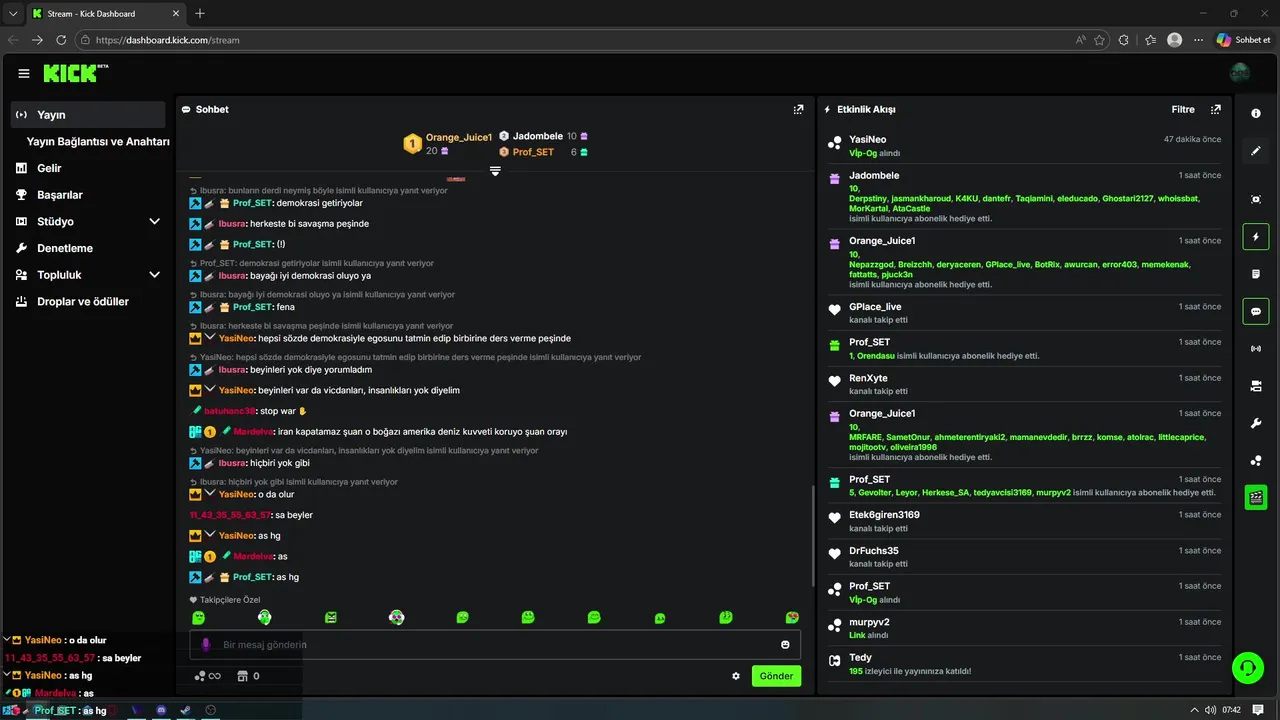The height and width of the screenshot is (720, 1280).
Task: Select the headphones green emote
Action: 264,618
